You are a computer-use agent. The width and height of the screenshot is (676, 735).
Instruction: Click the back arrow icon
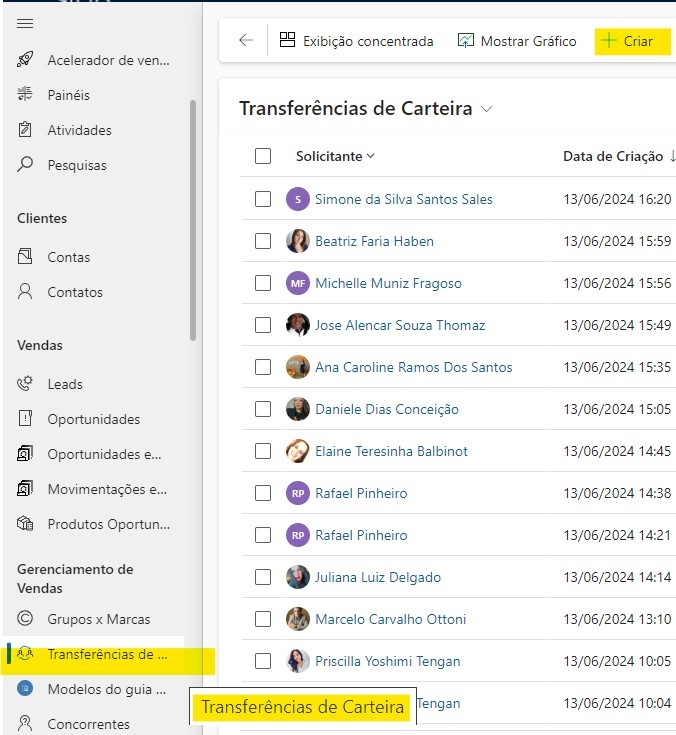click(x=246, y=41)
